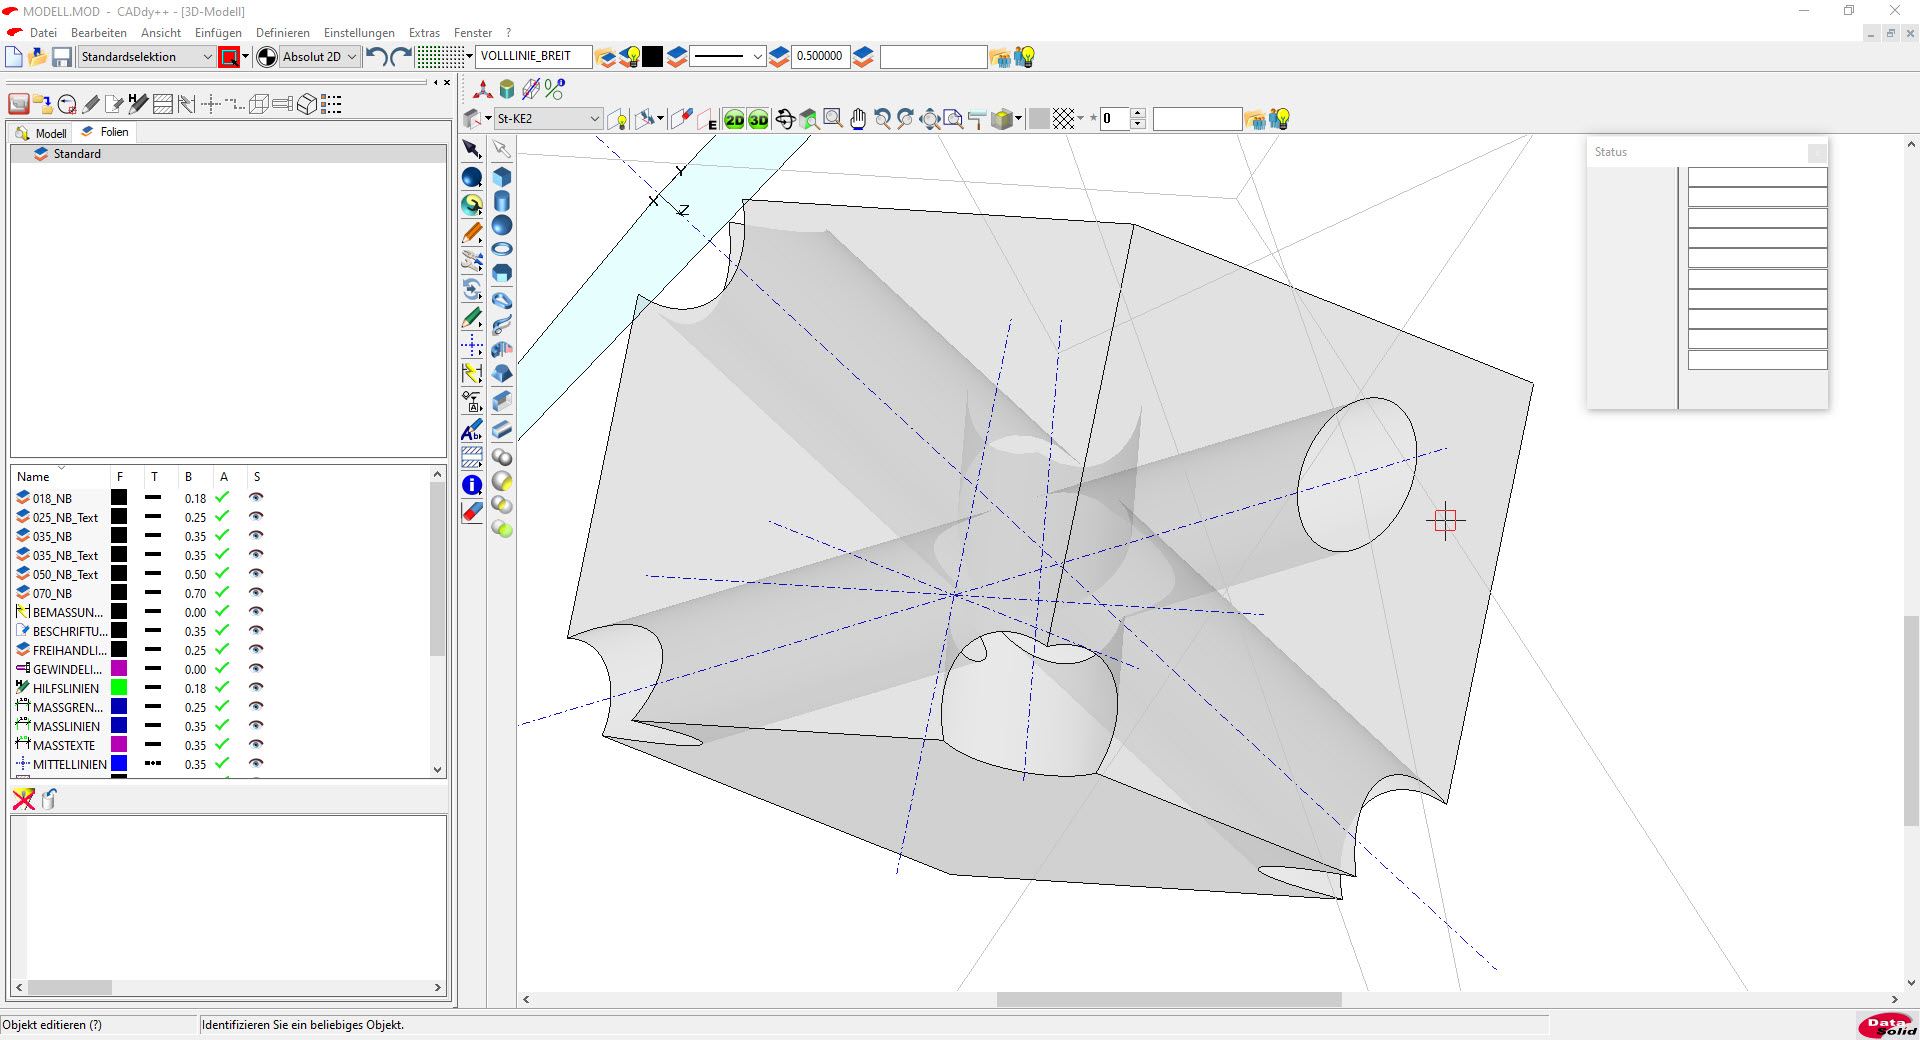Select the Standard tree item
This screenshot has width=1920, height=1040.
(77, 154)
